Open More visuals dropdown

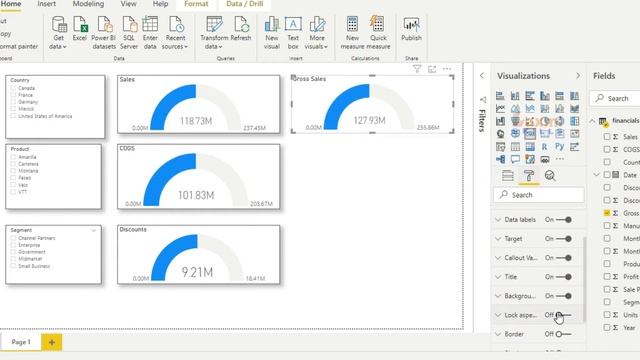tap(316, 33)
